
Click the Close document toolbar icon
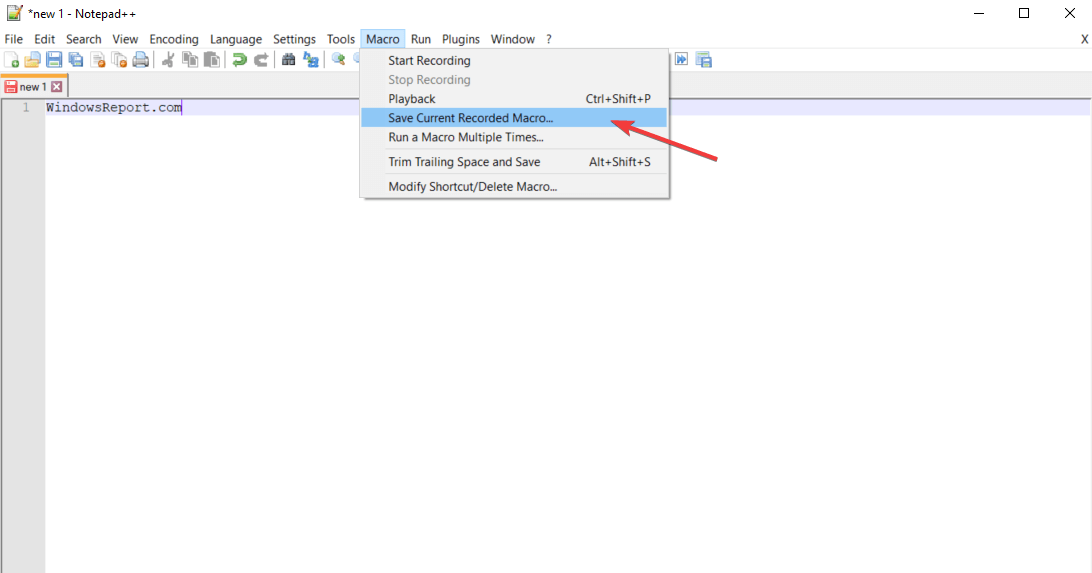point(98,60)
